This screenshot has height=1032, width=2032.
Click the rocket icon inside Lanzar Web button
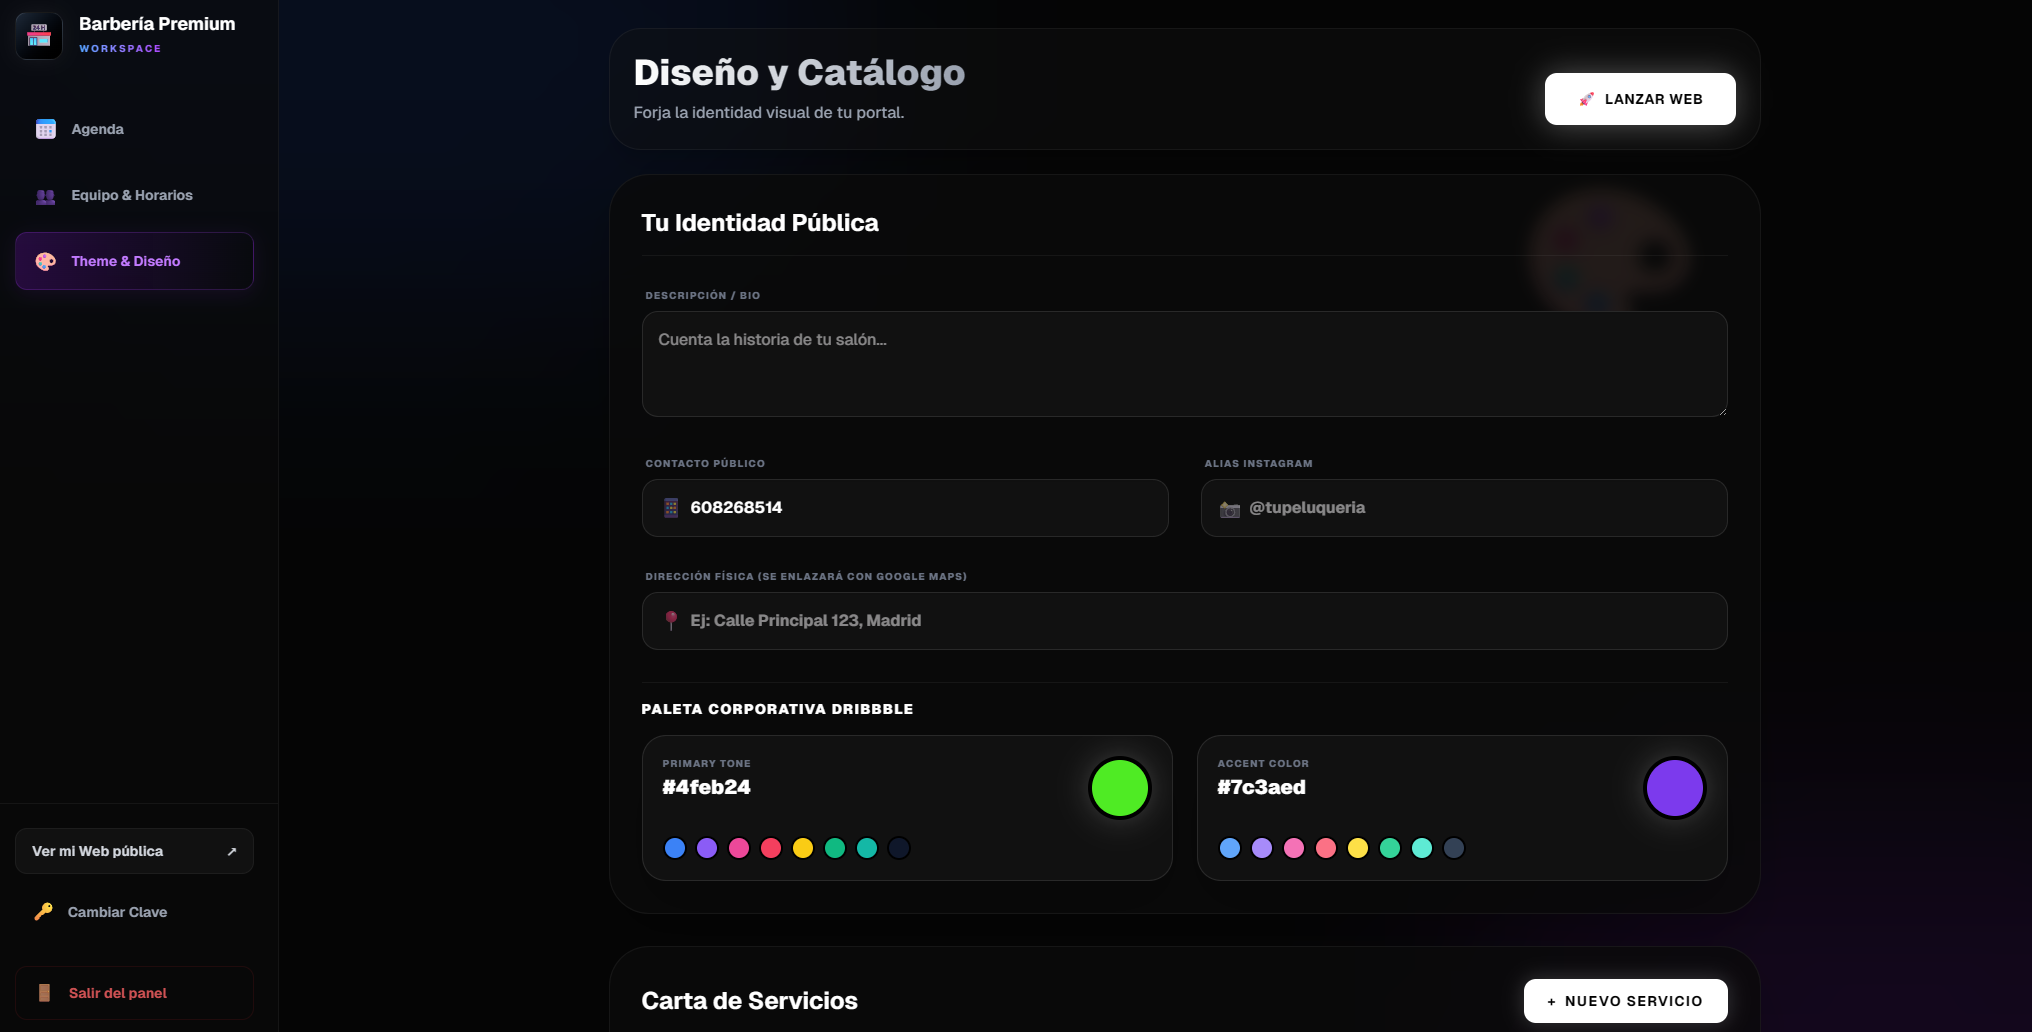coord(1586,99)
